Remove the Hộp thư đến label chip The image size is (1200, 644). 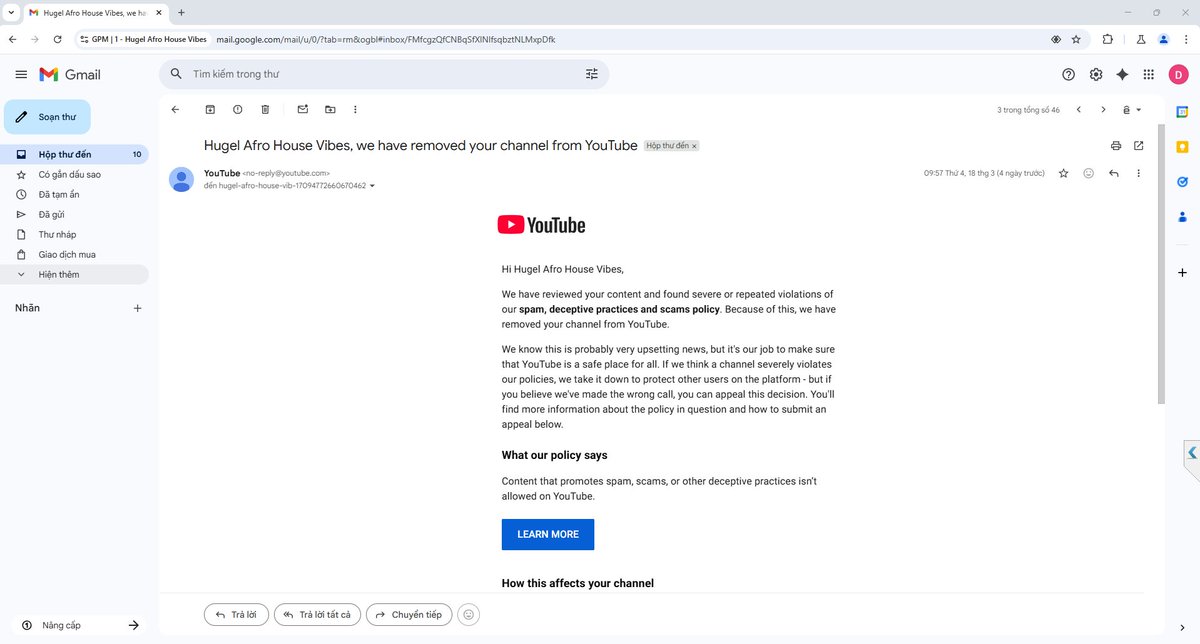(x=695, y=146)
